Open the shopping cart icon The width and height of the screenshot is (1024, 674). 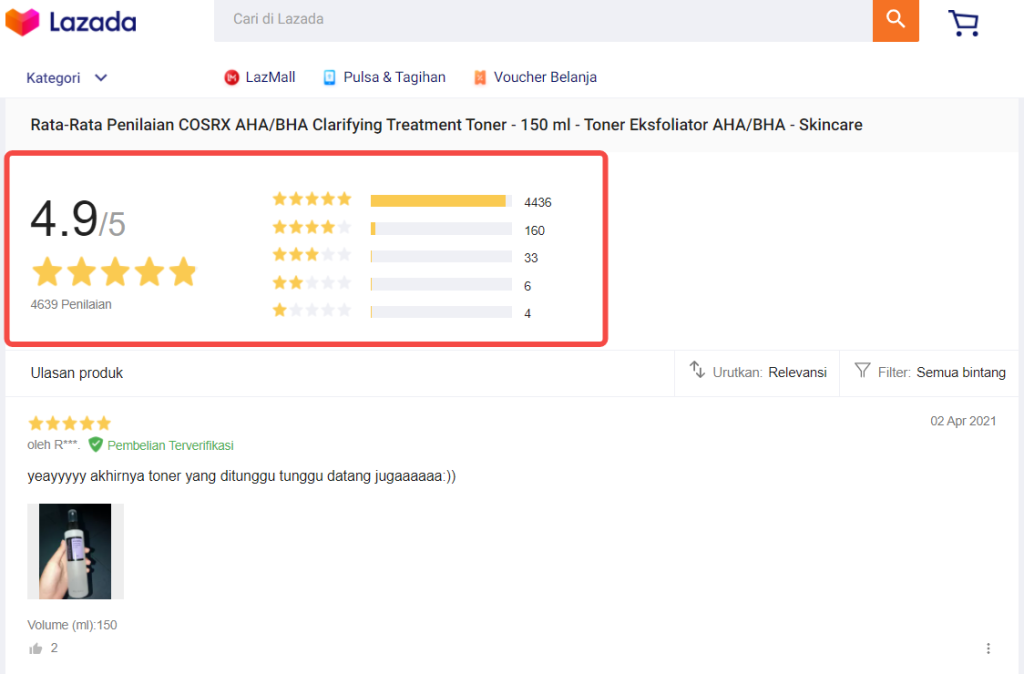click(963, 23)
